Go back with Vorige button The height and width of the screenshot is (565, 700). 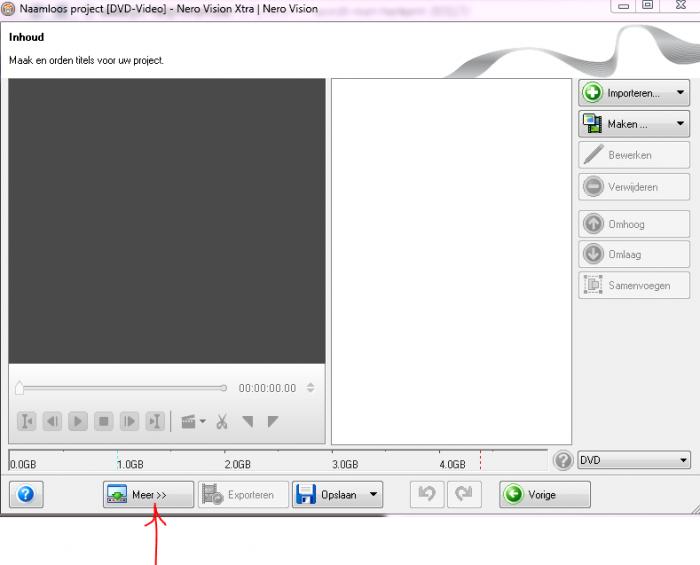coord(545,494)
